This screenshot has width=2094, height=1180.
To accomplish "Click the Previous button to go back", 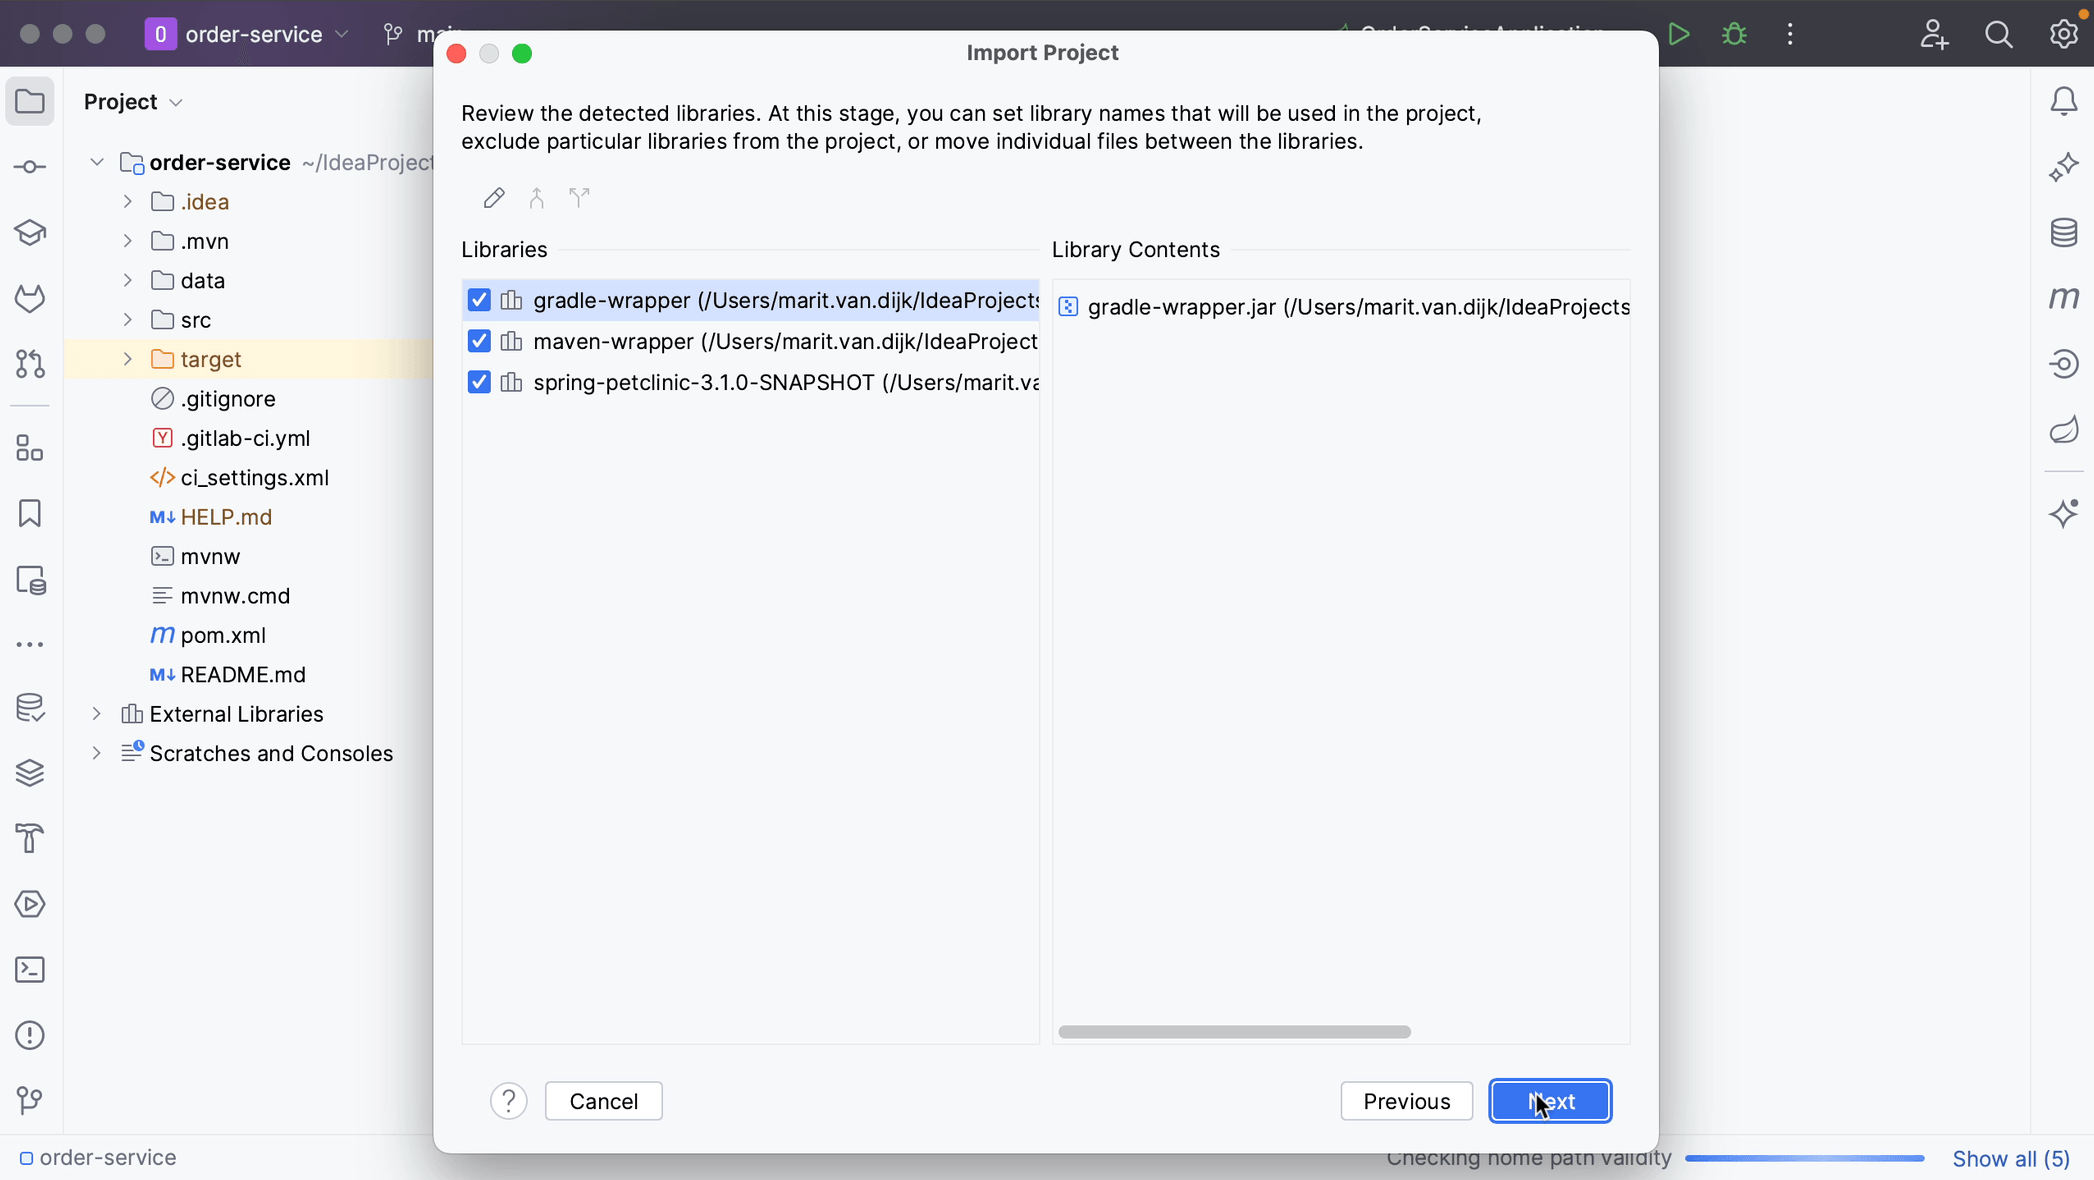I will 1407,1101.
